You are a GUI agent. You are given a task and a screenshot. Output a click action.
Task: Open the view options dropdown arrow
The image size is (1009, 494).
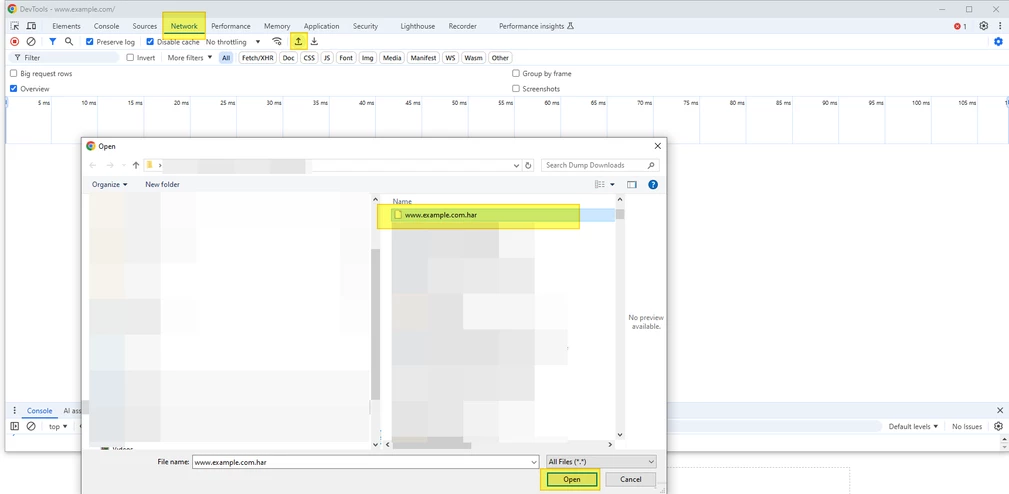click(x=612, y=185)
